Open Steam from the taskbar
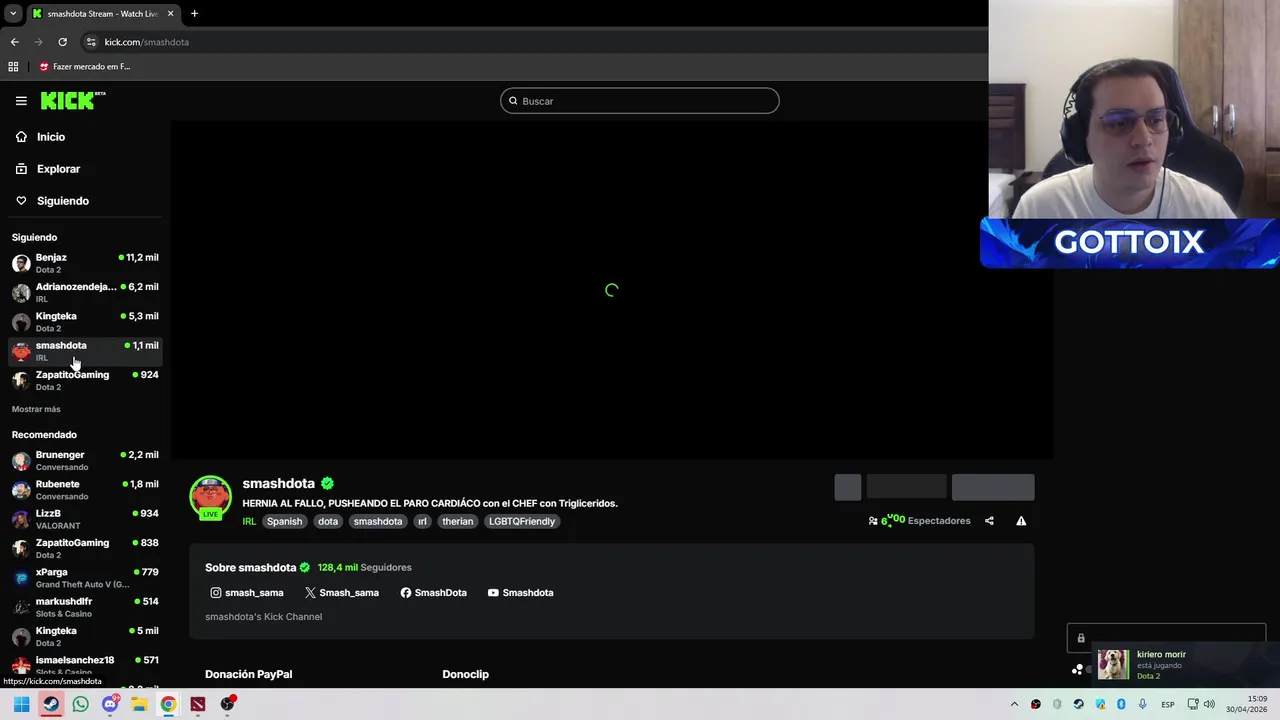Image resolution: width=1280 pixels, height=720 pixels. (x=51, y=704)
